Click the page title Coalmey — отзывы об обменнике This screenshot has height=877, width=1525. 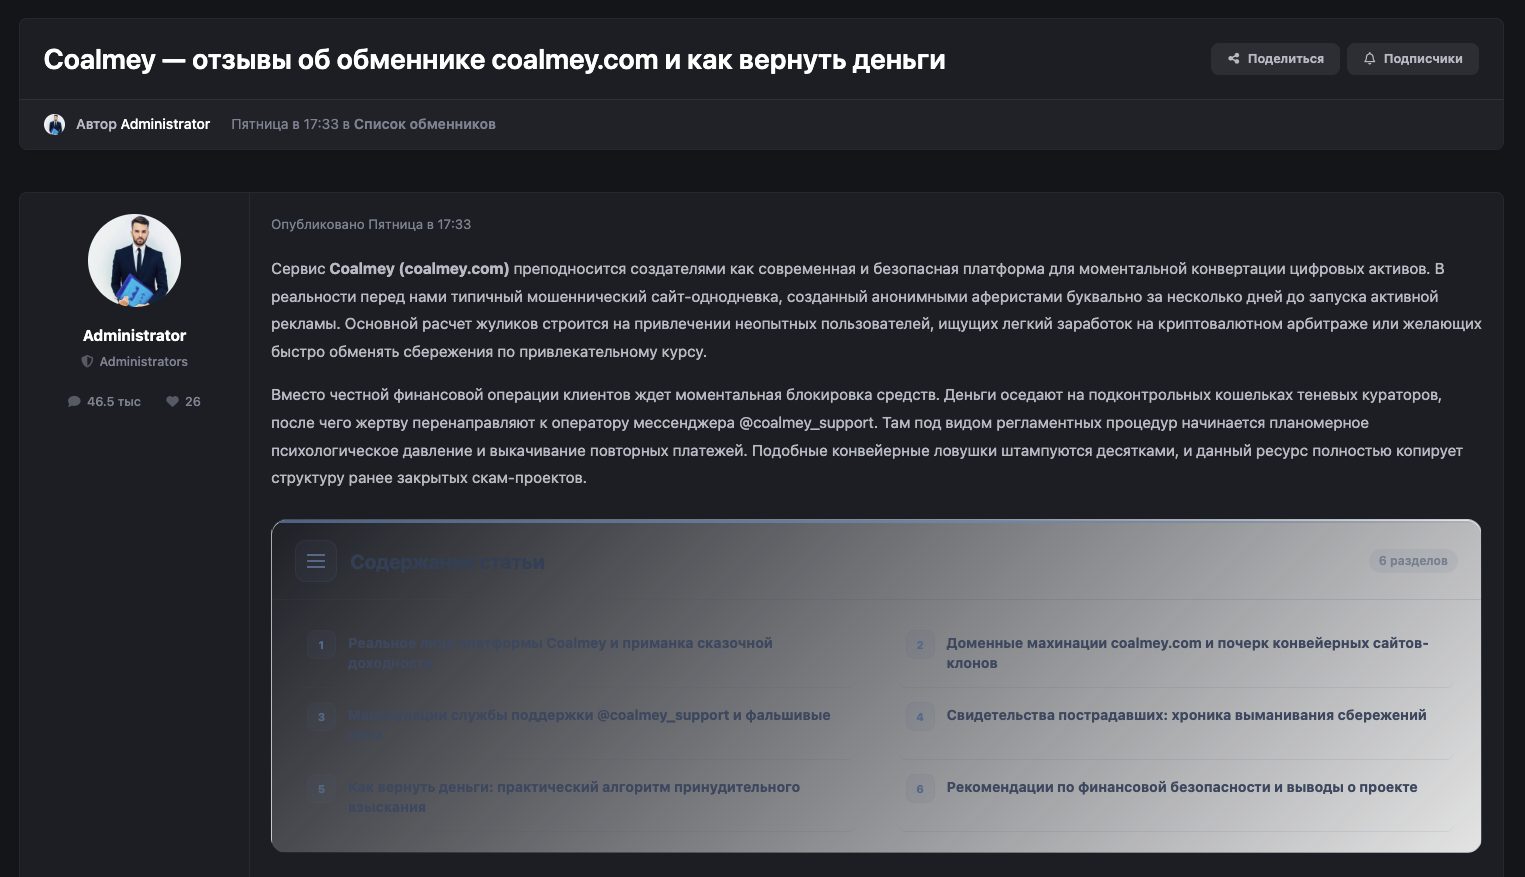click(494, 60)
